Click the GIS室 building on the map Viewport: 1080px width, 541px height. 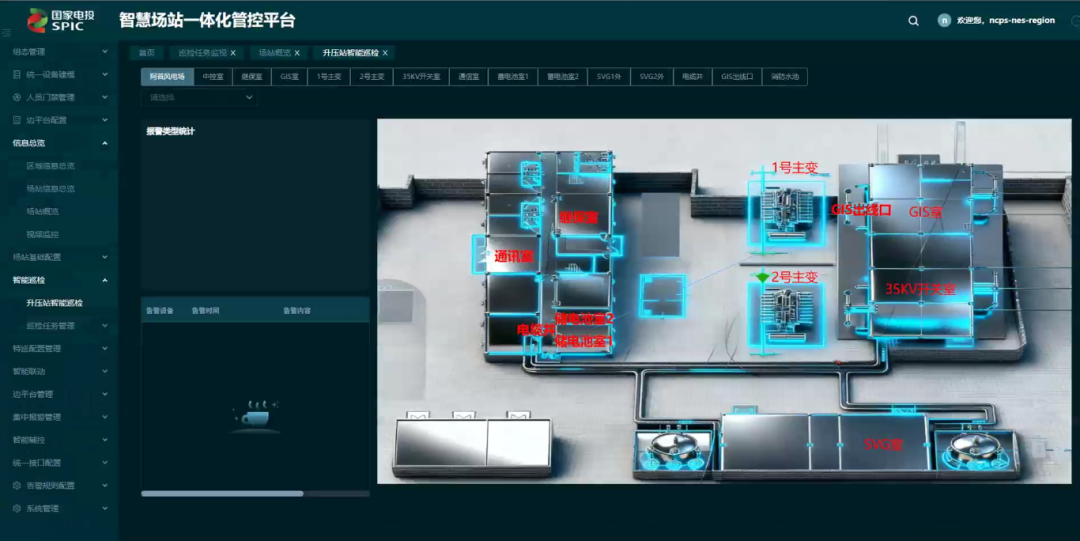(x=925, y=212)
